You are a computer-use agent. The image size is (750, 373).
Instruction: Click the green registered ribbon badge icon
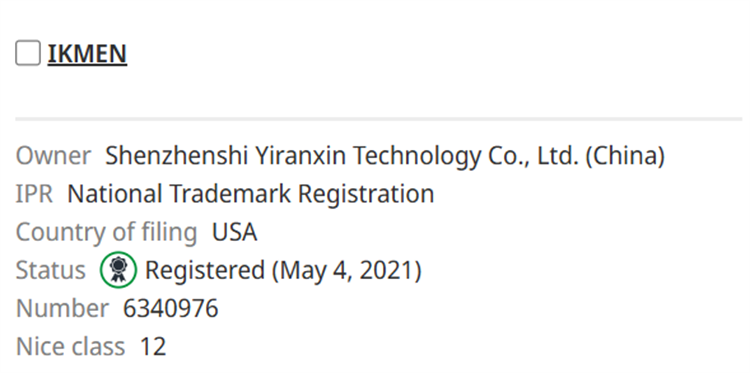click(118, 270)
